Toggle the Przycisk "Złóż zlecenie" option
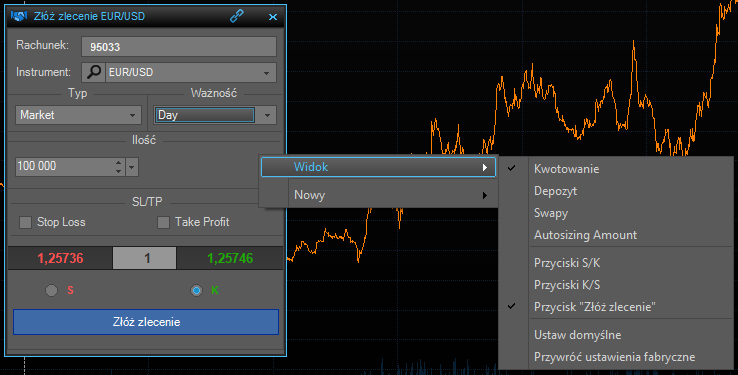Screen dimensions: 738x375 616,307
